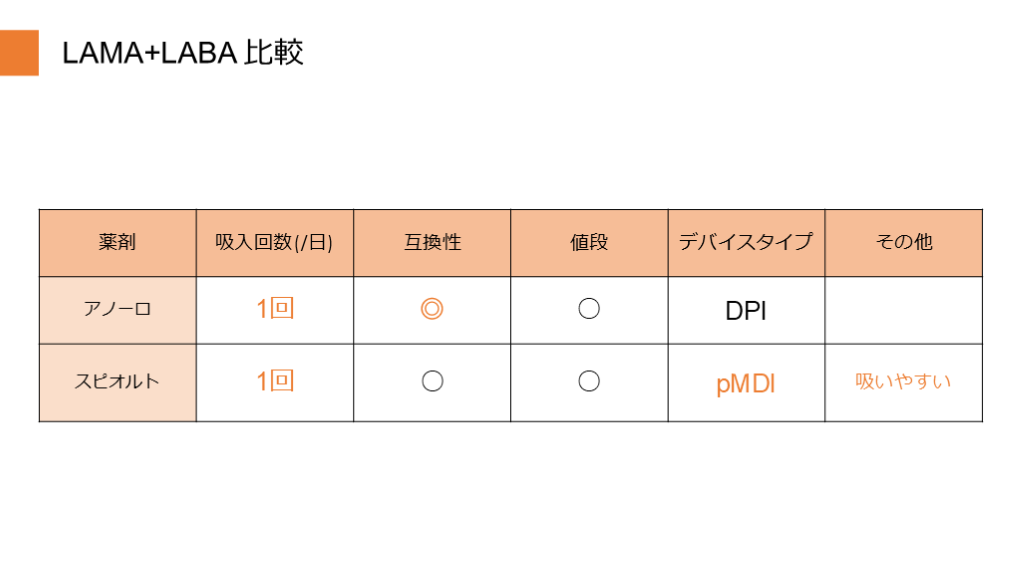Screen dimensions: 1024x576
Task: Select the スピオルト drug name cell
Action: pyautogui.click(x=117, y=381)
